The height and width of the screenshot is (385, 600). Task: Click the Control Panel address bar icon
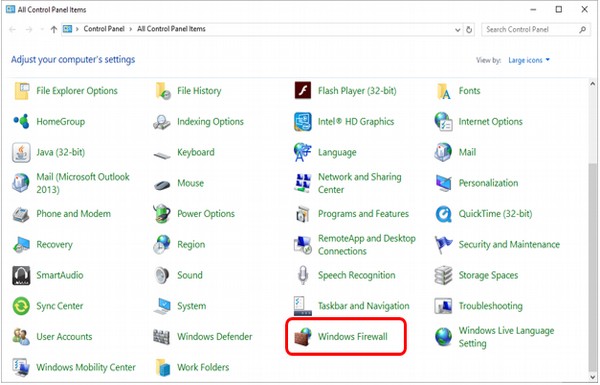pos(67,29)
